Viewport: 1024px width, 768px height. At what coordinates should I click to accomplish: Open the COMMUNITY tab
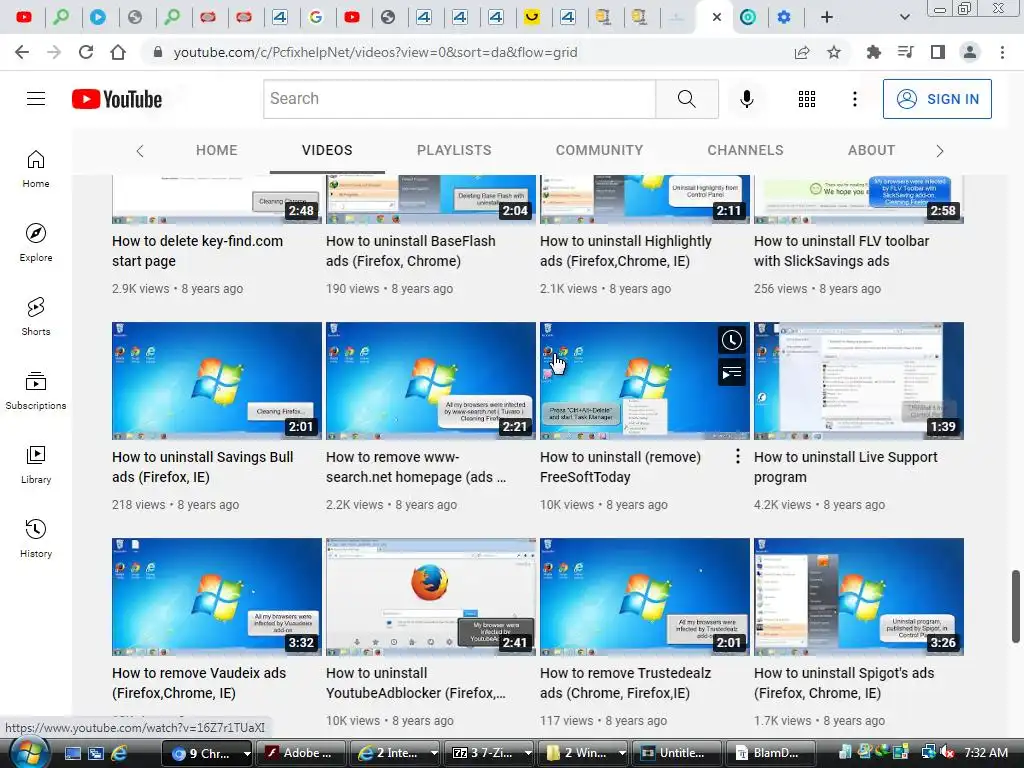[x=599, y=150]
